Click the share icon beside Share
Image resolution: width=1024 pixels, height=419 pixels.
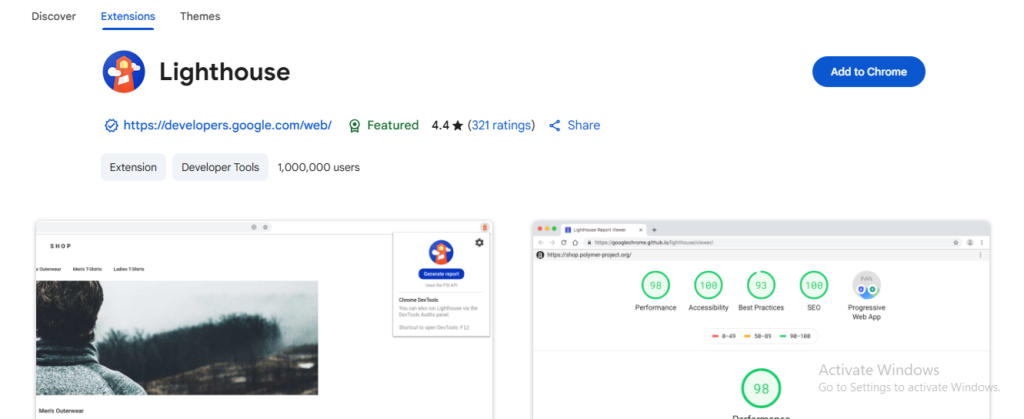[554, 125]
